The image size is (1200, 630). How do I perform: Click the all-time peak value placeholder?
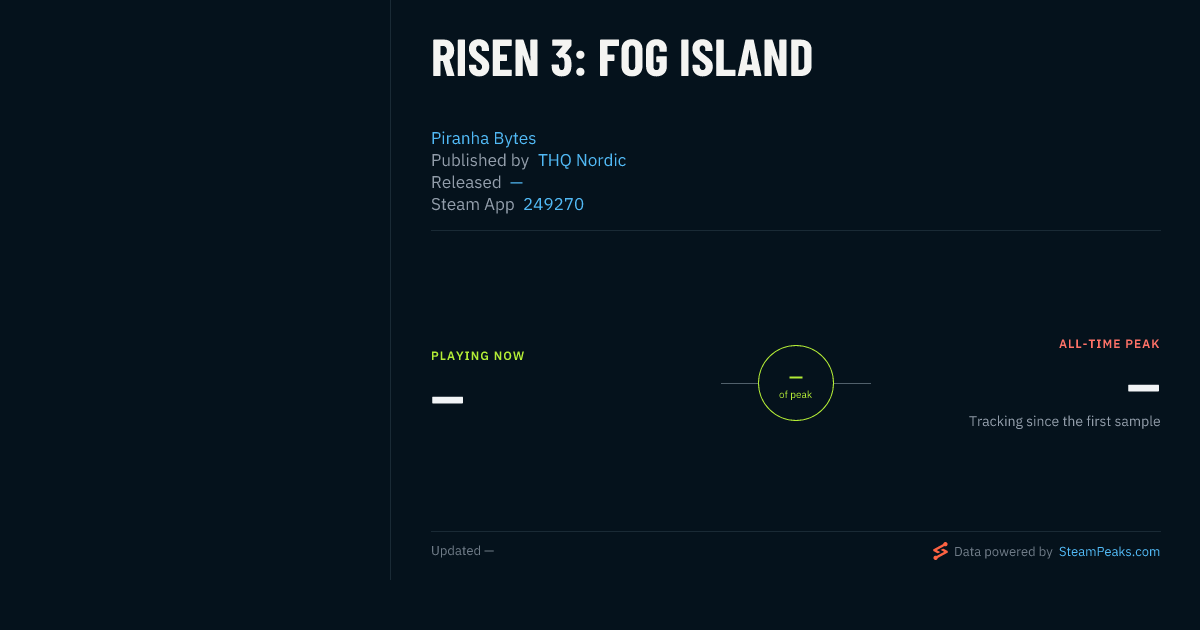click(x=1143, y=388)
